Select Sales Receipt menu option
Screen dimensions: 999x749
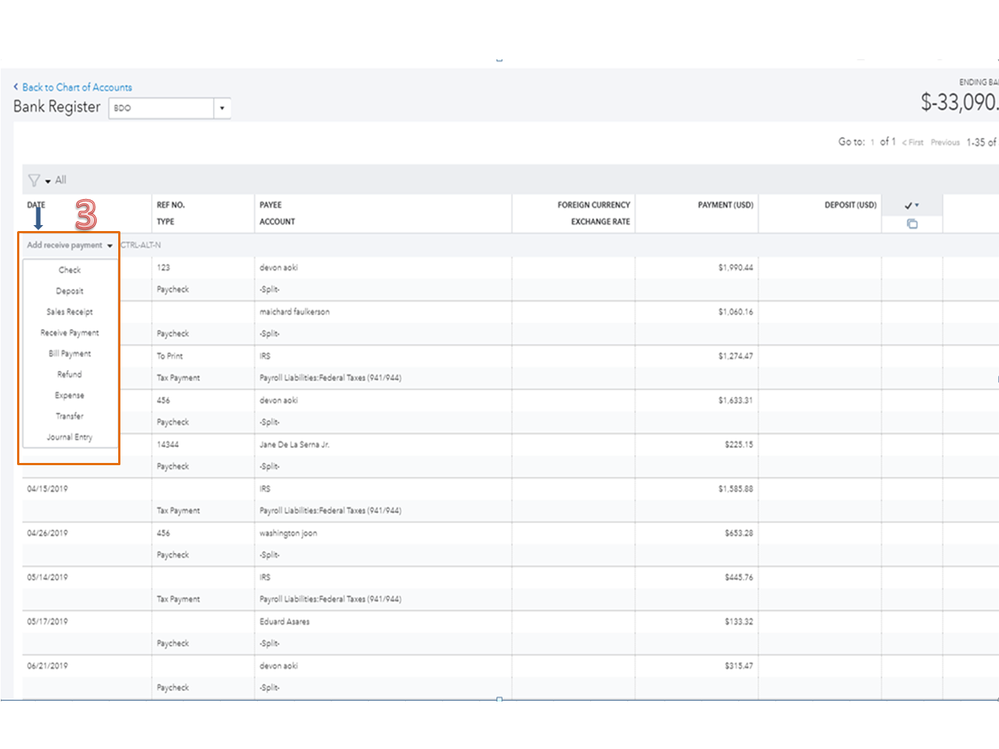[70, 312]
